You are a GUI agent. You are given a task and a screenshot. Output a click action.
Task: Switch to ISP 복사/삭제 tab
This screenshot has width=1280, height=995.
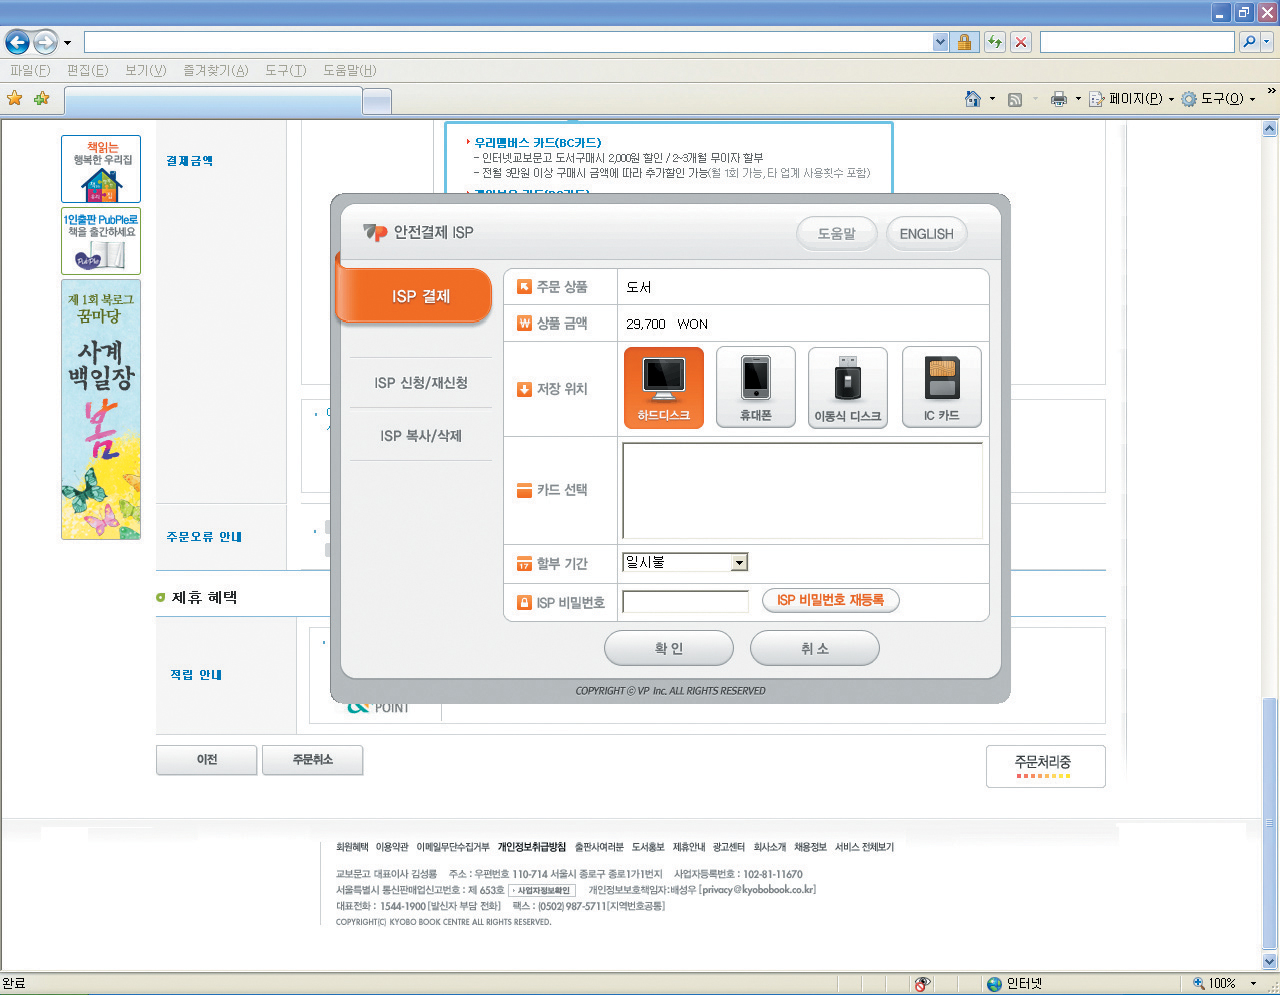421,436
